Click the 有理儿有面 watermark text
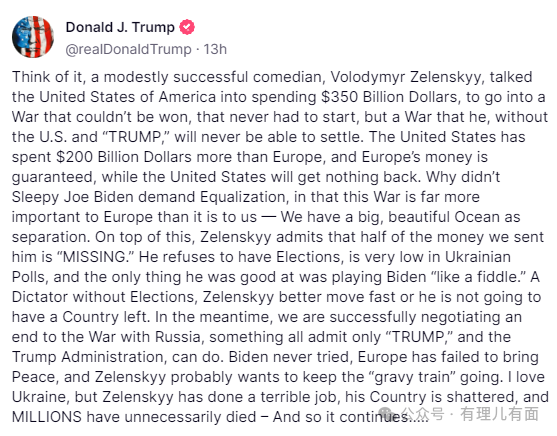 click(499, 414)
